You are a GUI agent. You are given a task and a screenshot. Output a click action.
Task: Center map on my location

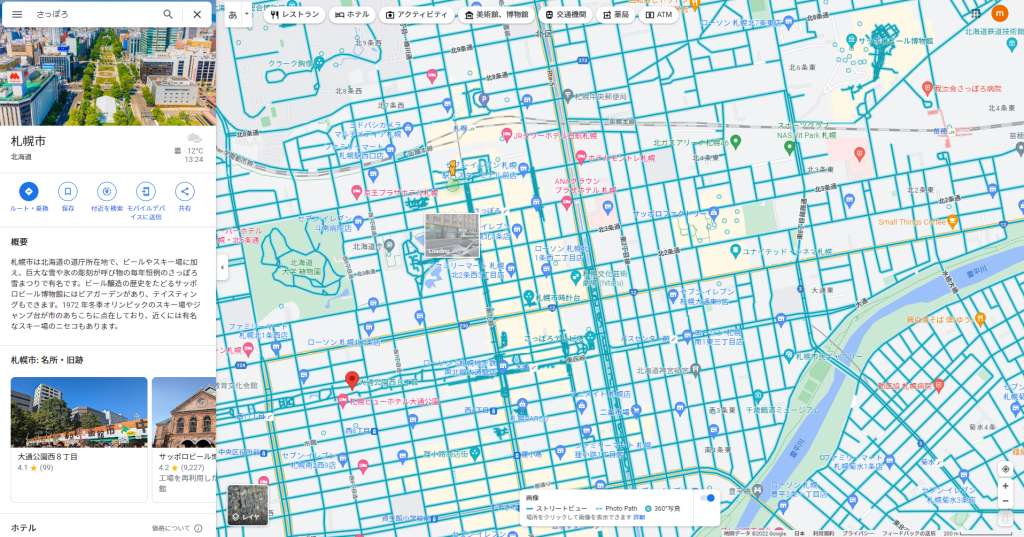(x=1005, y=469)
